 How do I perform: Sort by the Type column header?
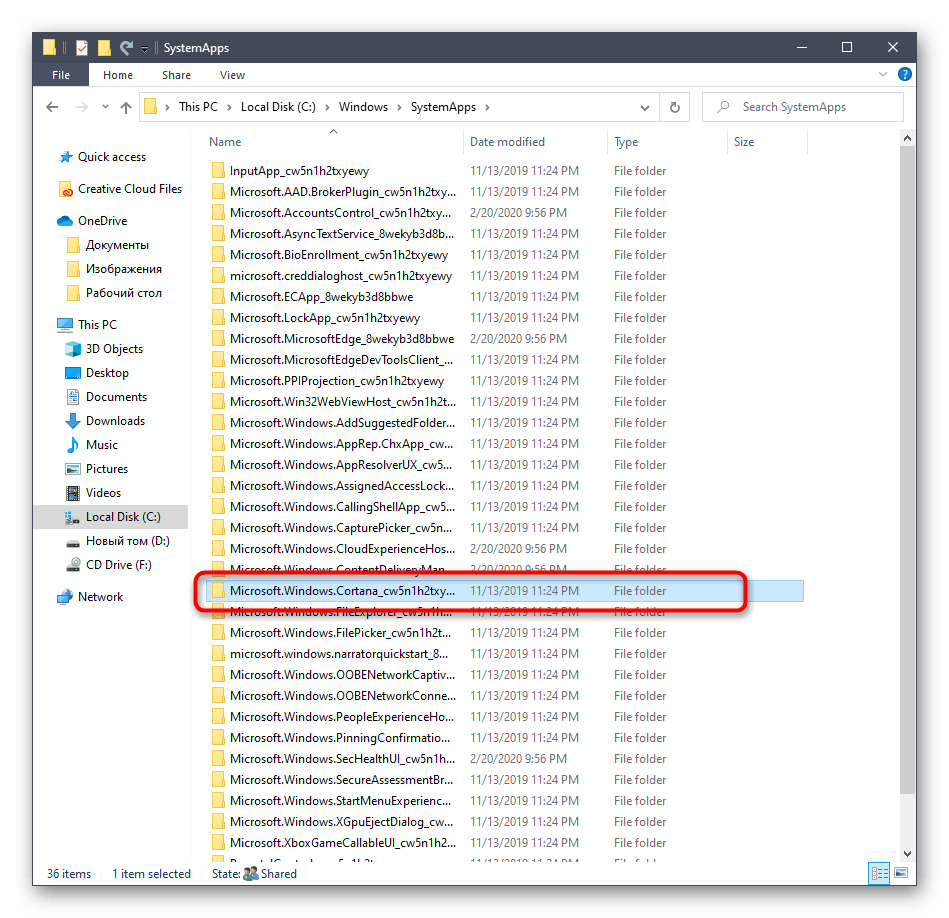pyautogui.click(x=626, y=142)
